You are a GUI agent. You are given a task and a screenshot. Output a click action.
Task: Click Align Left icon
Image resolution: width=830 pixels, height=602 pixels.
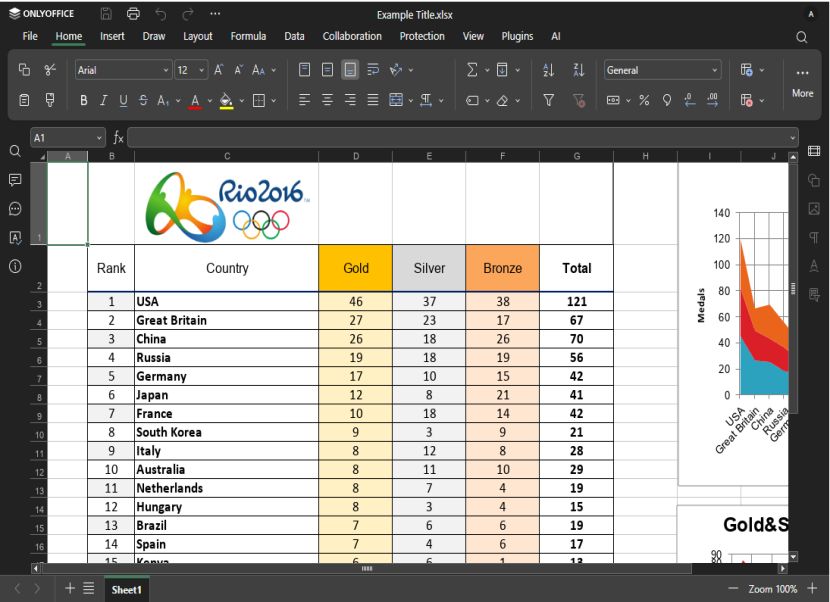click(x=304, y=100)
